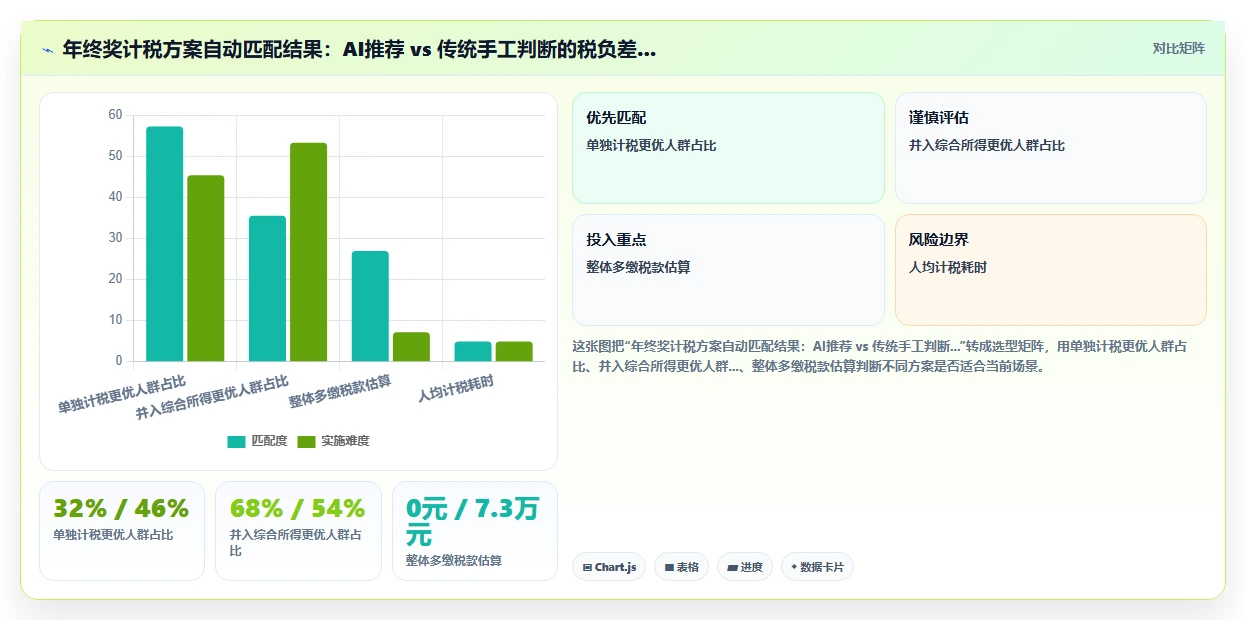1246x620 pixels.
Task: Click the green bar for 并入综合所得更优人群占比
Action: pyautogui.click(x=308, y=252)
